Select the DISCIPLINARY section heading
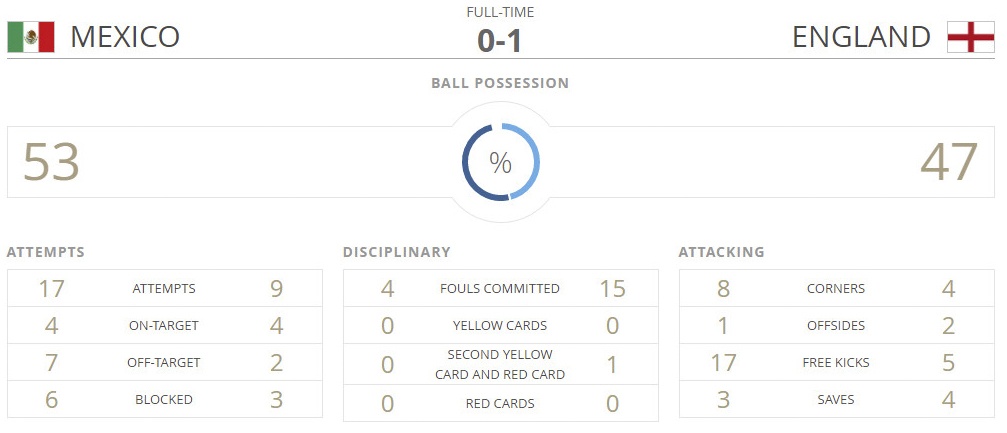The image size is (1007, 433). (396, 252)
